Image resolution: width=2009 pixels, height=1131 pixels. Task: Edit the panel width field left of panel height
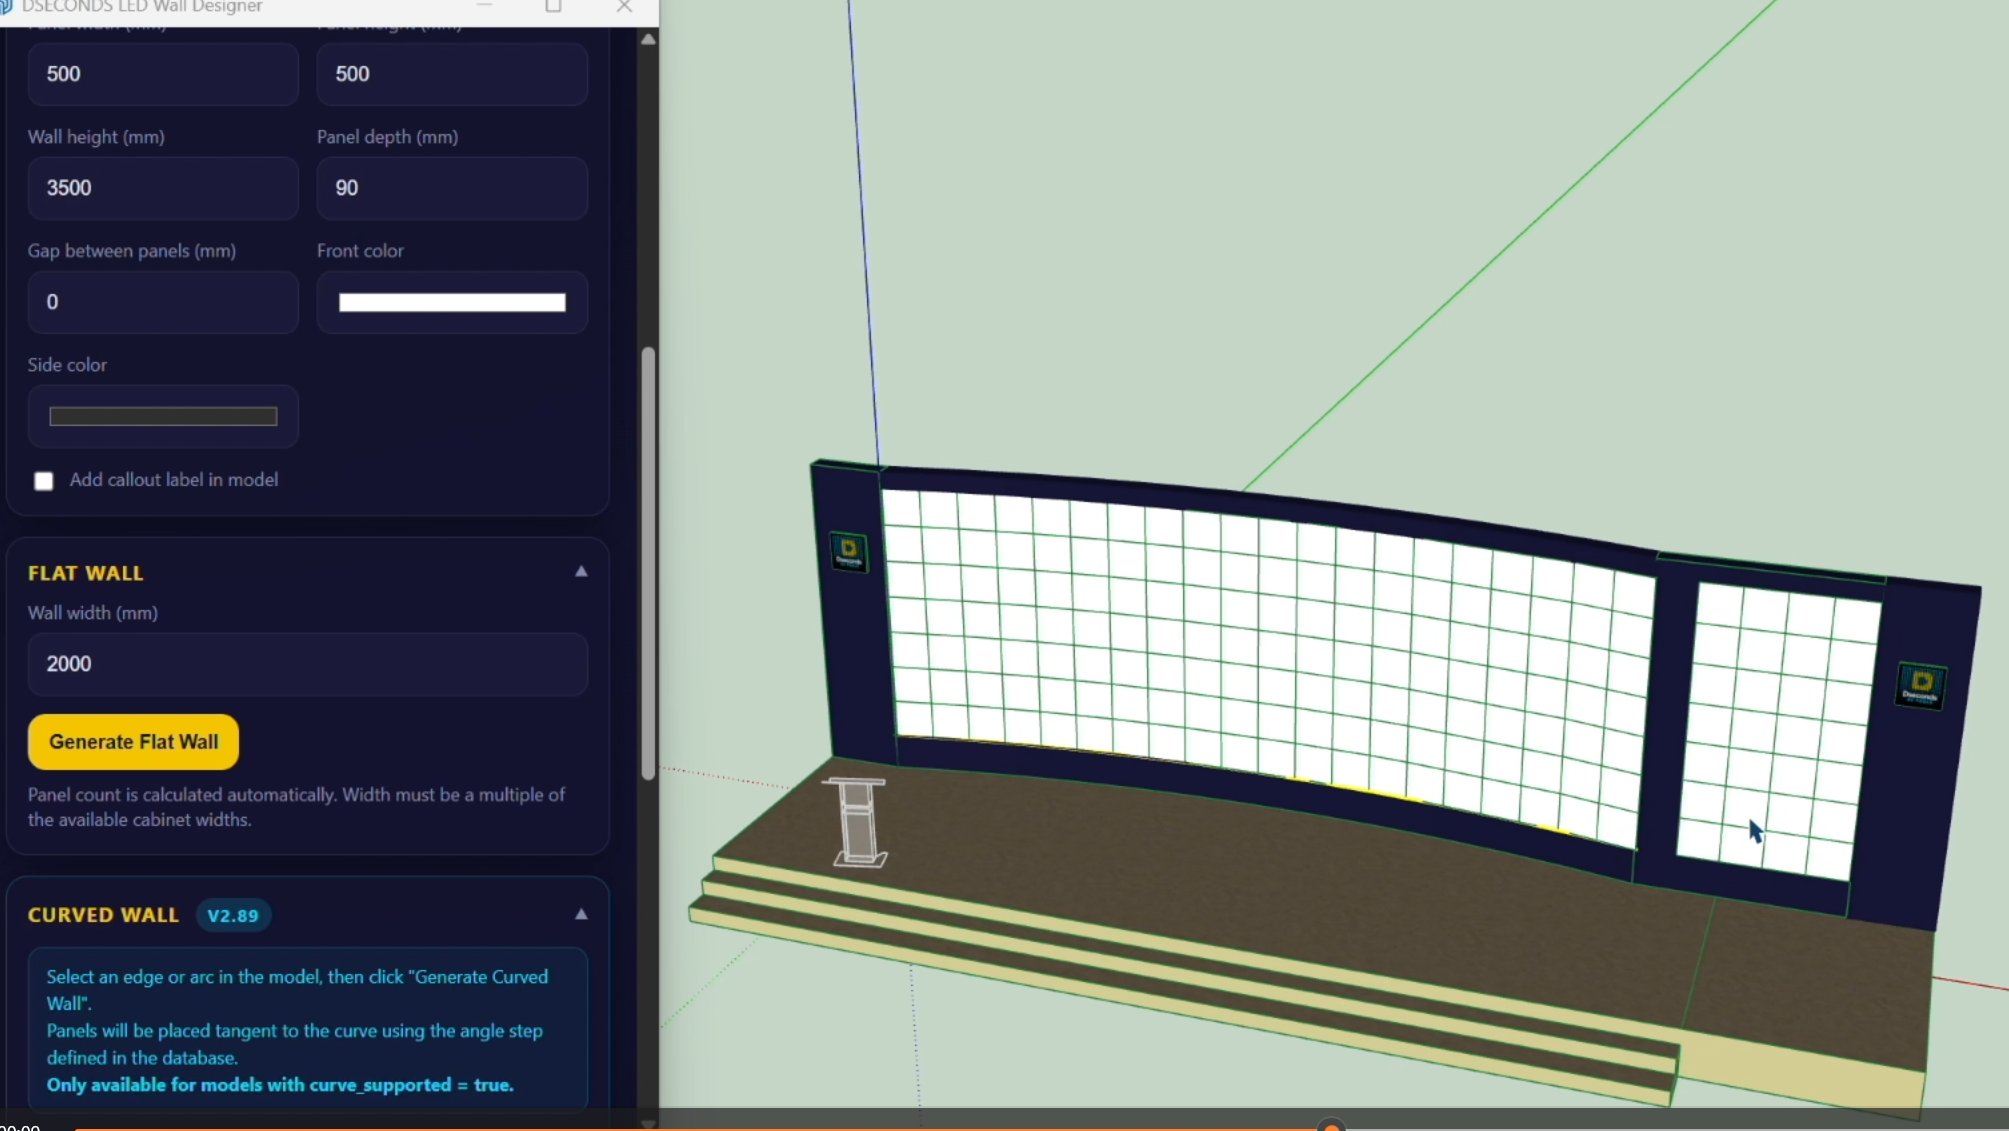click(x=163, y=74)
